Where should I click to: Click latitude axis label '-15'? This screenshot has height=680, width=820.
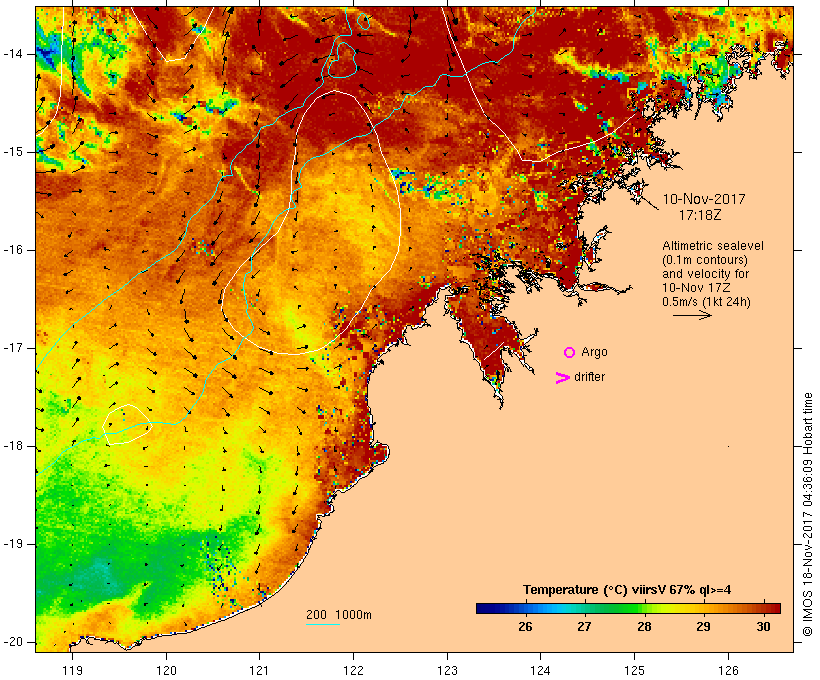pos(13,152)
